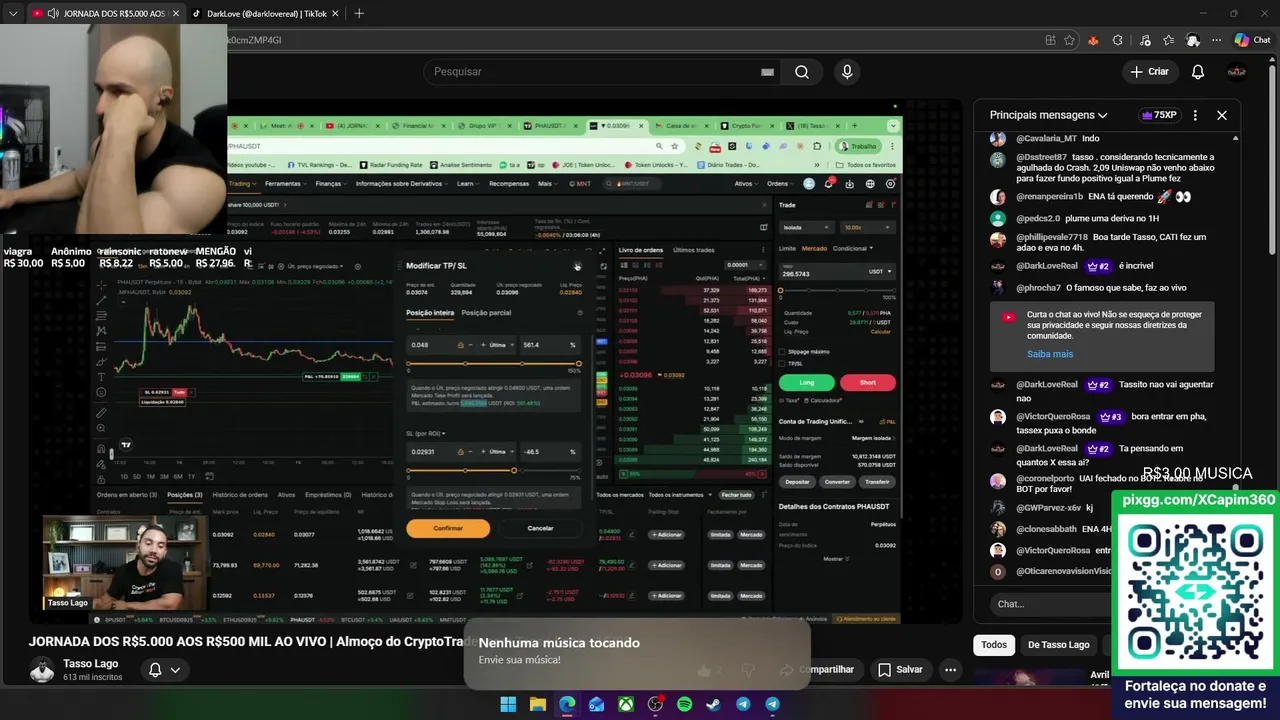
Task: Open the Tasso Lago channel name
Action: pos(91,664)
